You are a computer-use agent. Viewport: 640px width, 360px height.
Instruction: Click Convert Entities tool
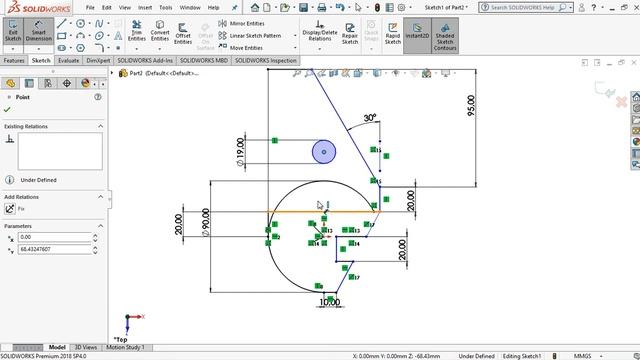click(x=160, y=31)
